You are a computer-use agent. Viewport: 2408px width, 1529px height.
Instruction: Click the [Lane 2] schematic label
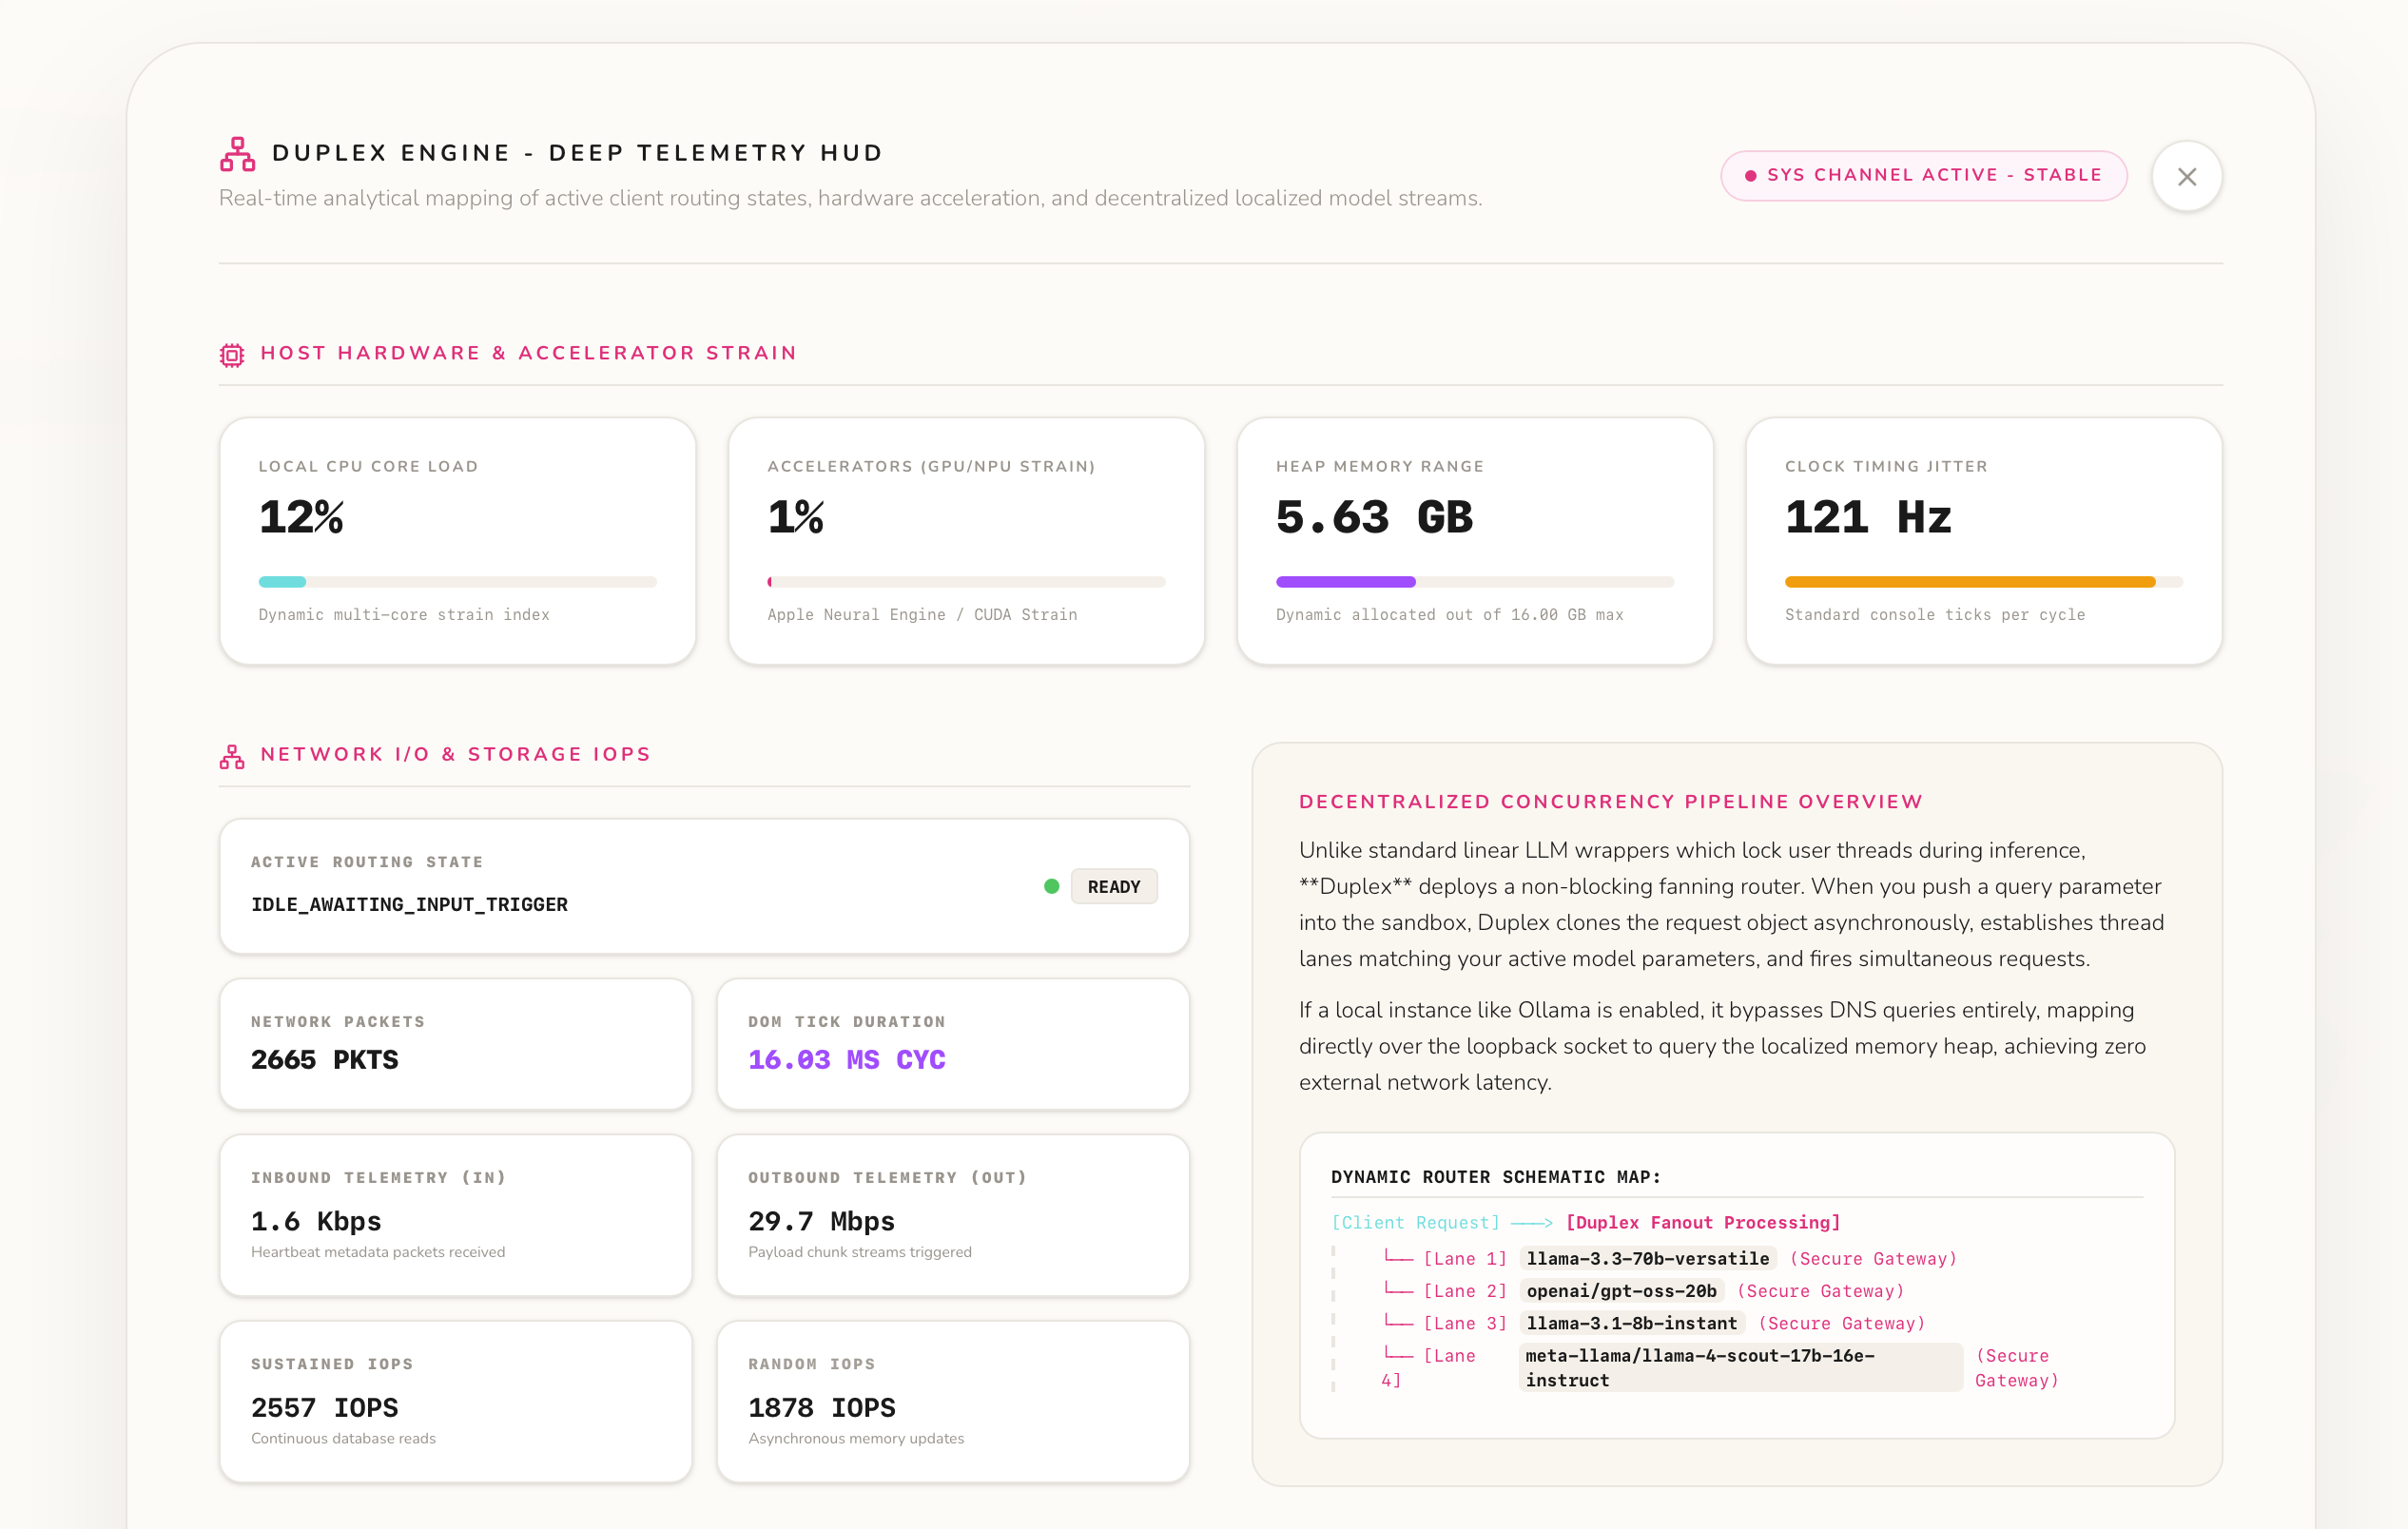[1464, 1291]
